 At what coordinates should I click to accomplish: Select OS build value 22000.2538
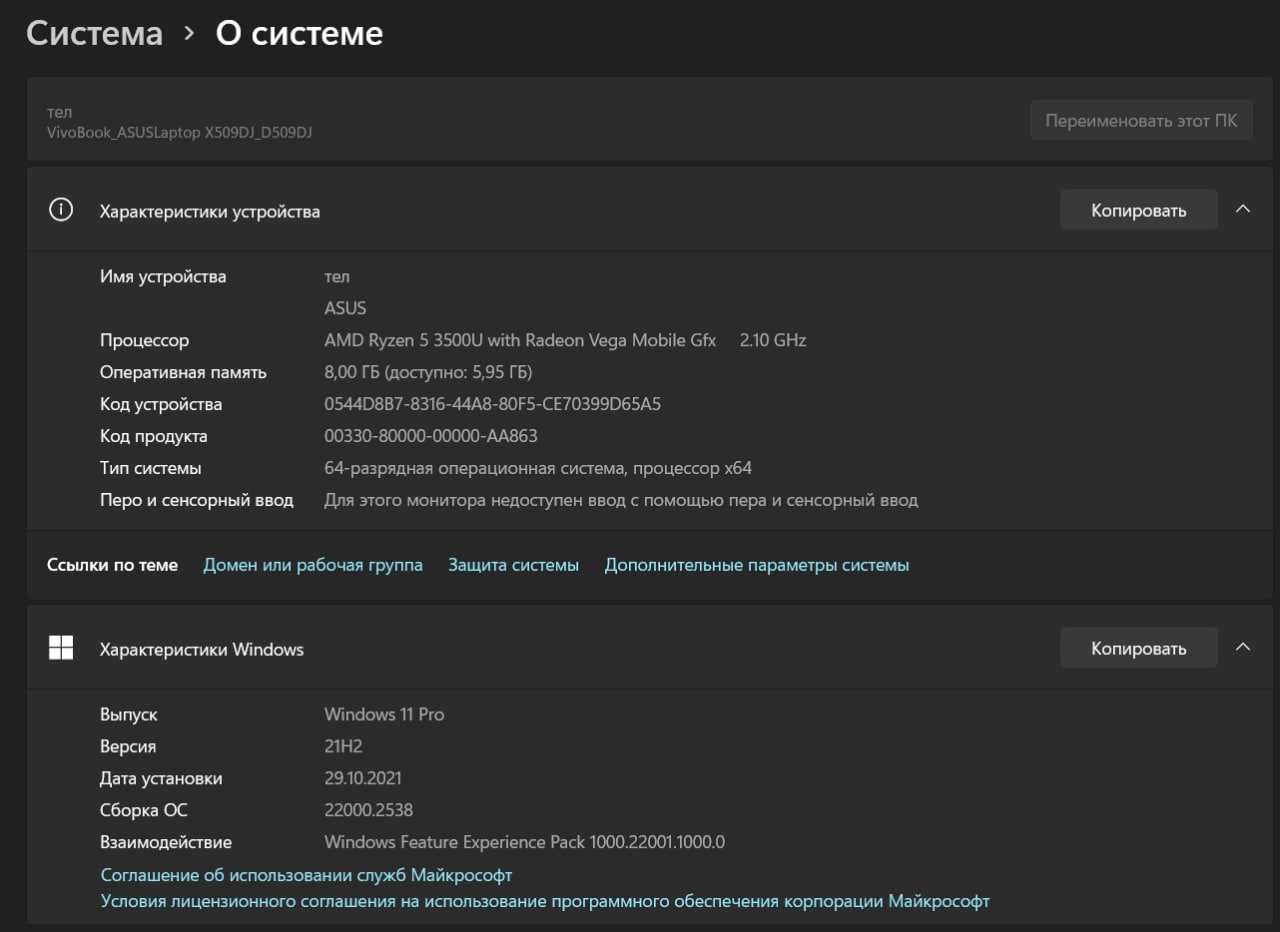369,810
